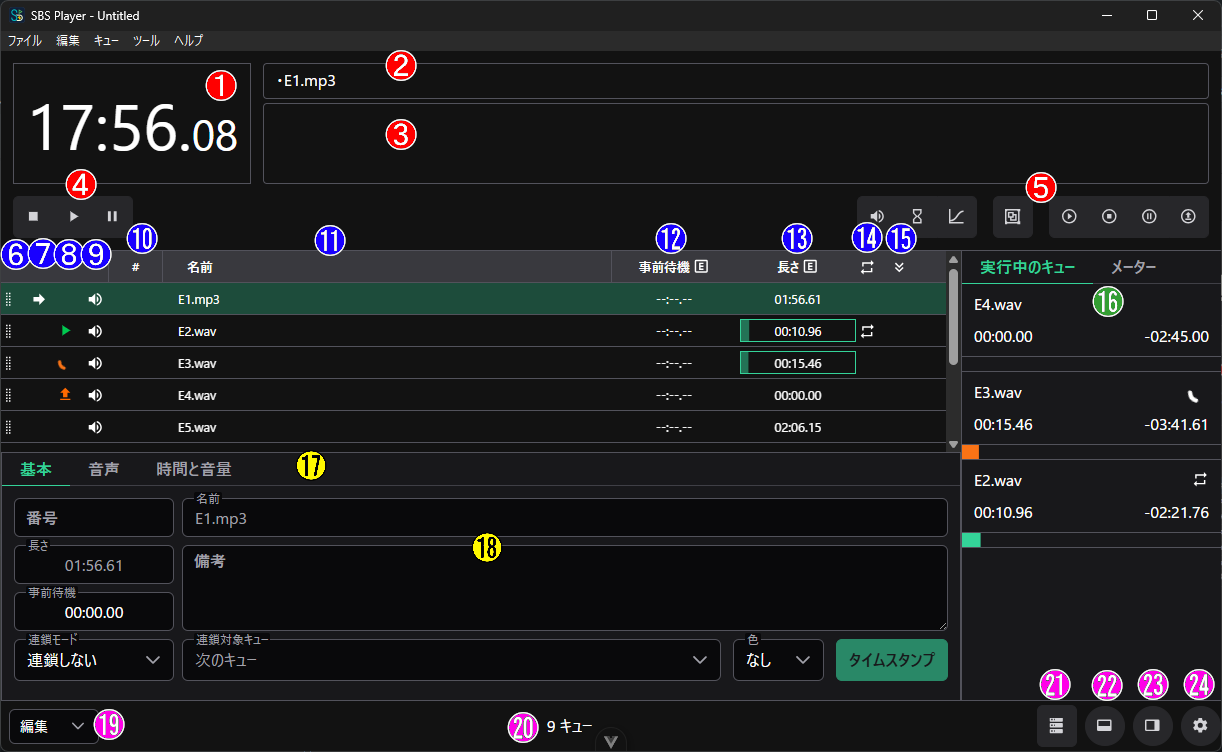Open the ファイル menu

[x=25, y=40]
